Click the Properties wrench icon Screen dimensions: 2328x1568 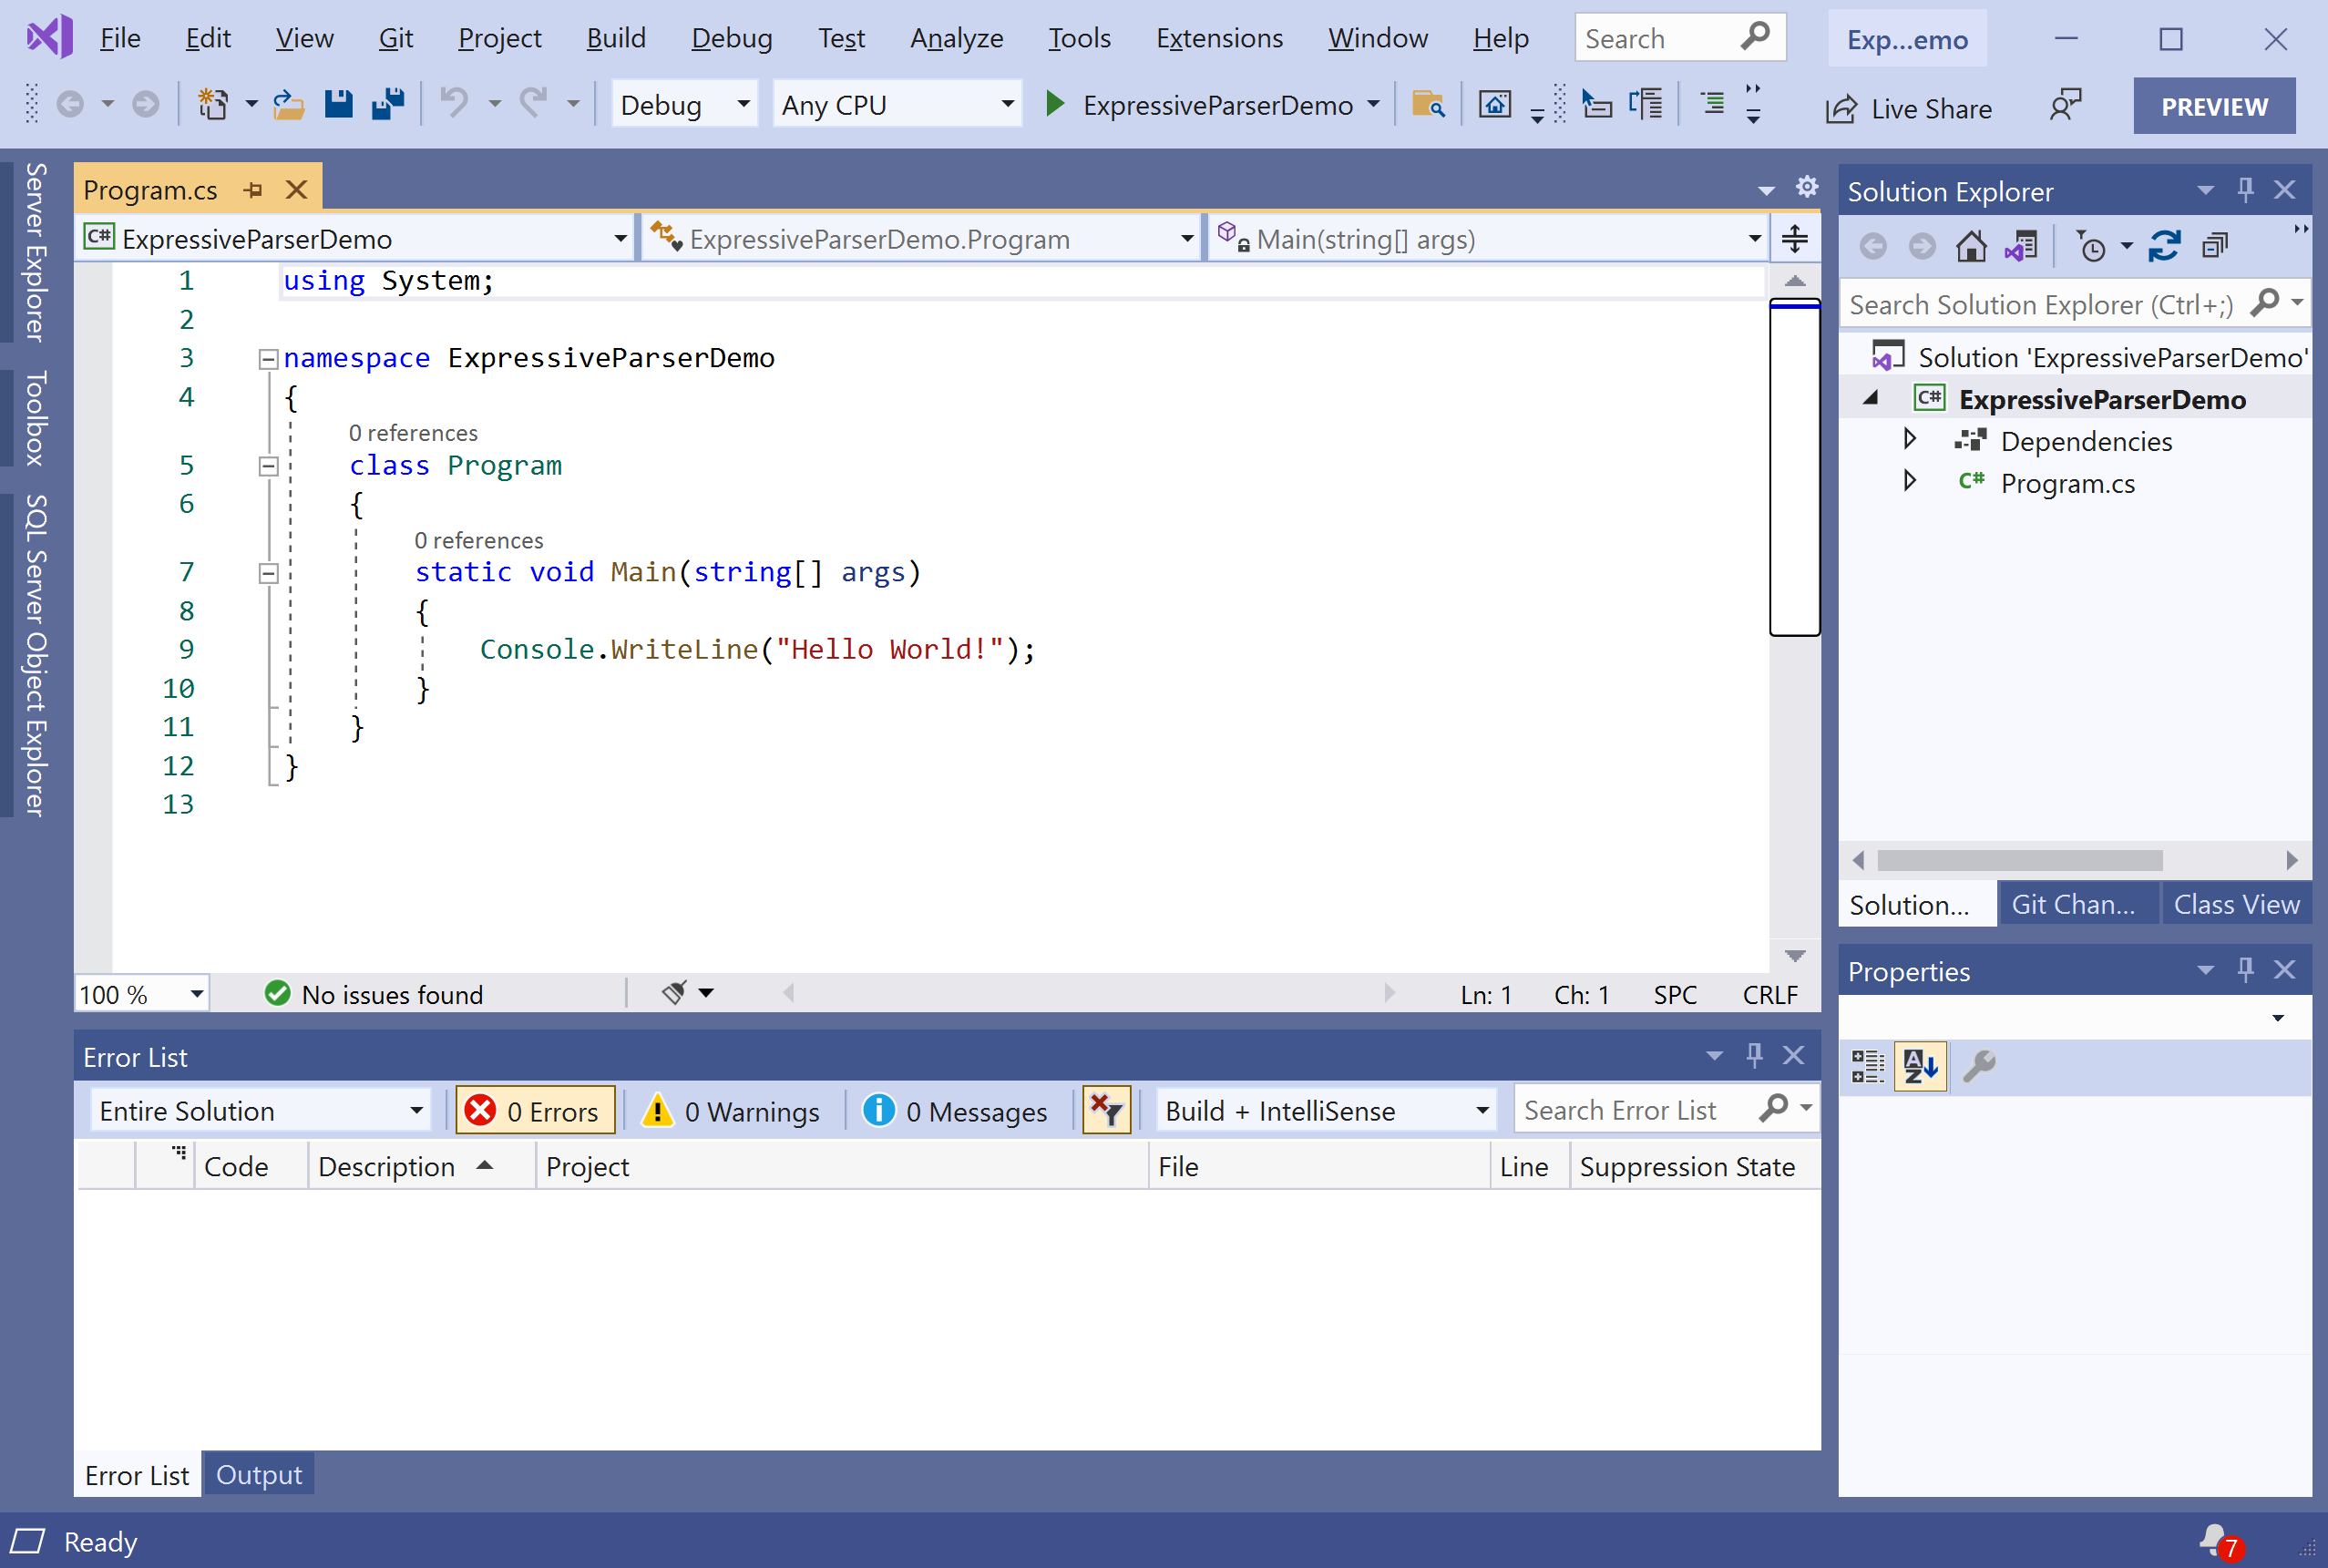[1979, 1066]
